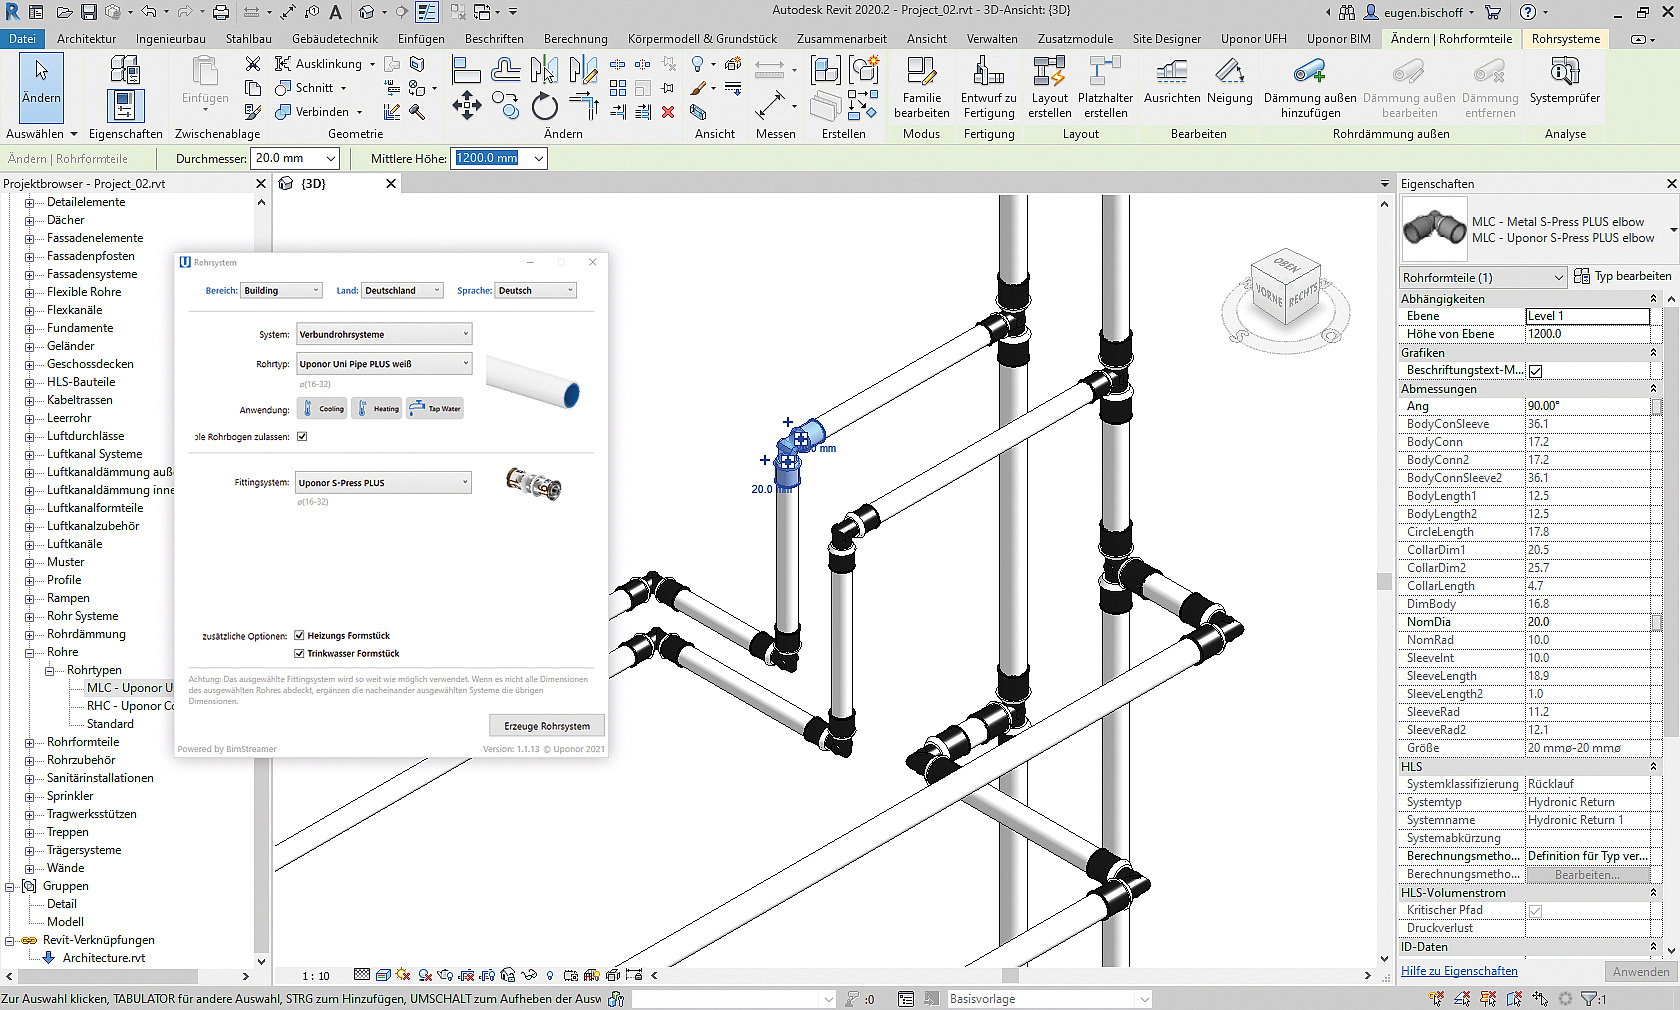This screenshot has width=1680, height=1010.
Task: Toggle the Kritischer Pfad checkbox
Action: (x=1535, y=911)
